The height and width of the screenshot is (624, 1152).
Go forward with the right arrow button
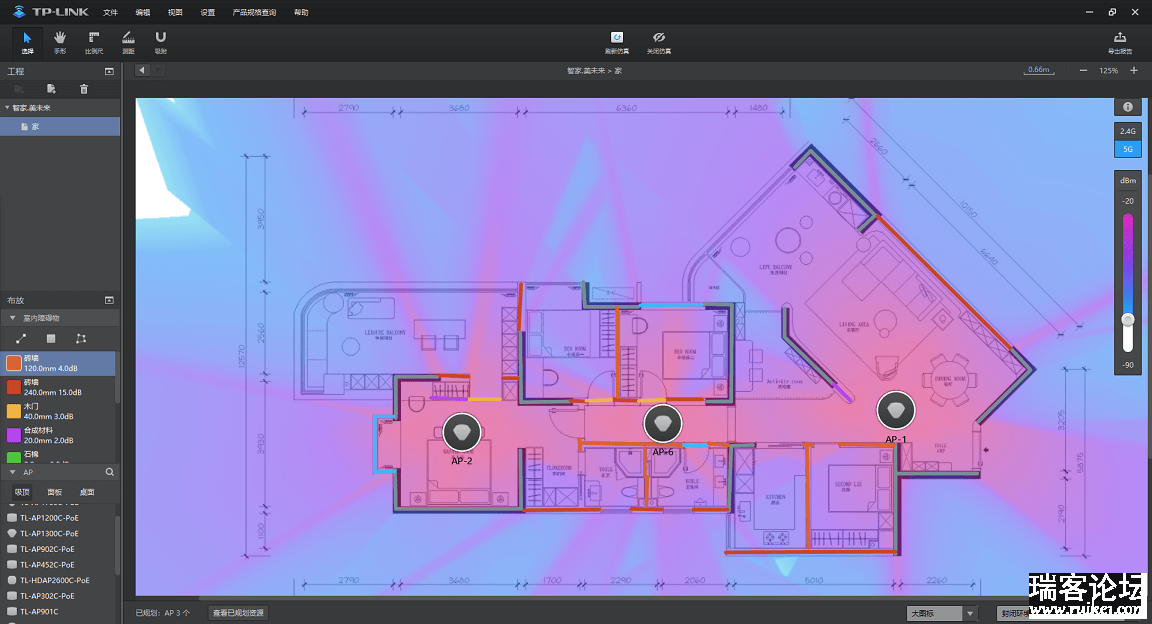(x=158, y=71)
